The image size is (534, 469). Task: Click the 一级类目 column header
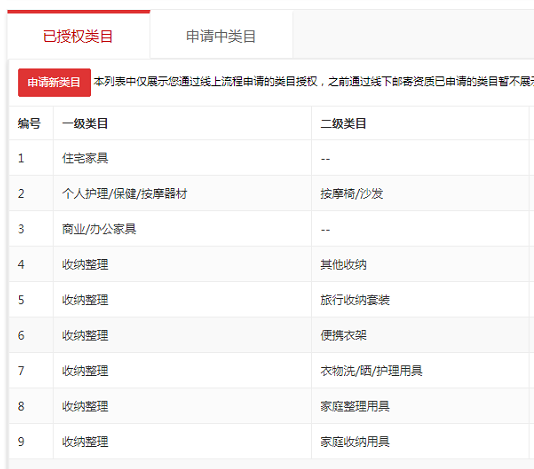point(85,123)
